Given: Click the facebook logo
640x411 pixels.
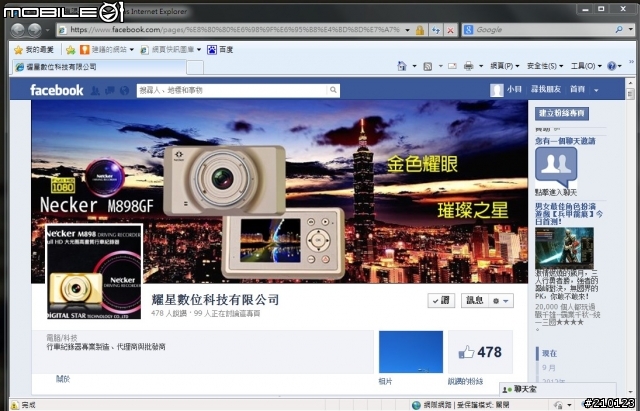Looking at the screenshot, I should point(56,90).
